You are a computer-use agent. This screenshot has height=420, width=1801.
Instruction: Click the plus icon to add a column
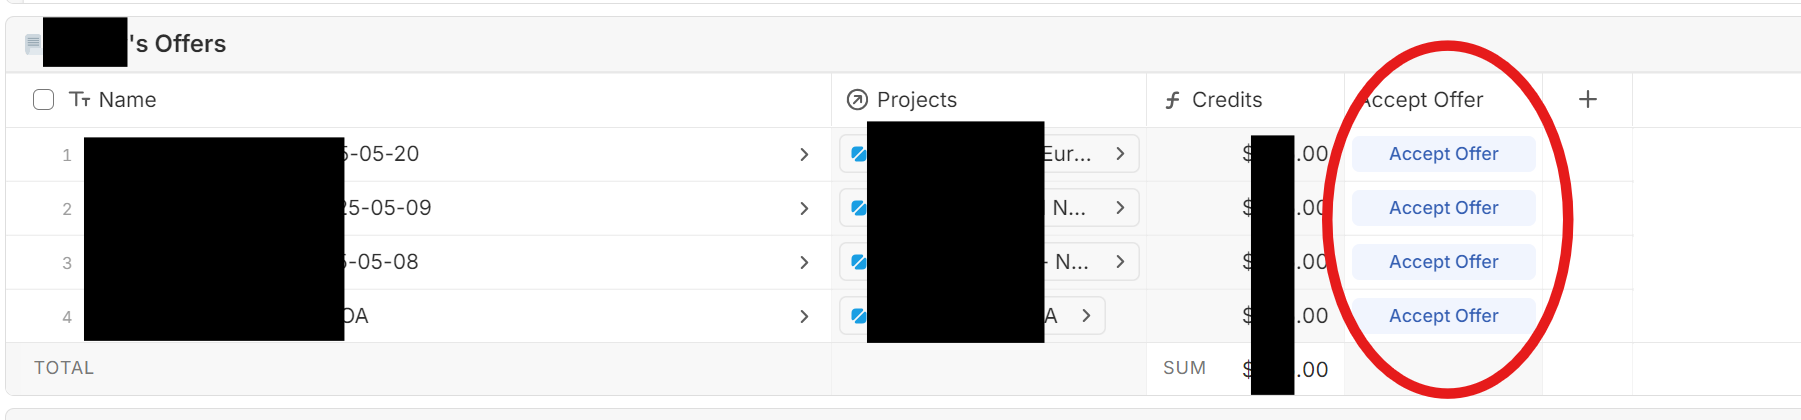tap(1587, 99)
